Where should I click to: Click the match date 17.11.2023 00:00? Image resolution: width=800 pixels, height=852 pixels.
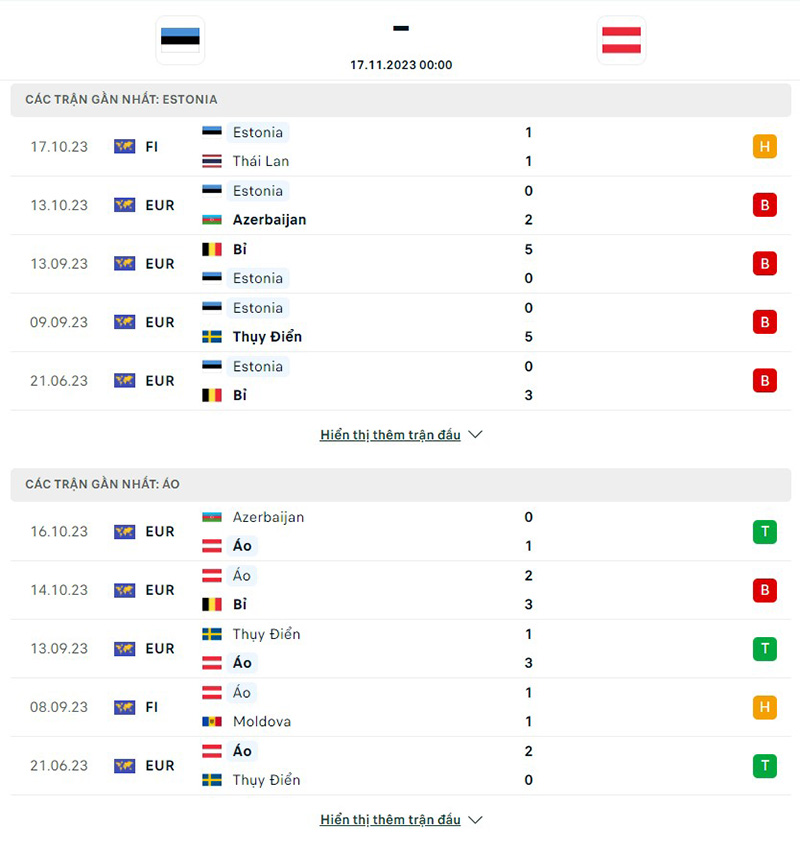click(401, 65)
